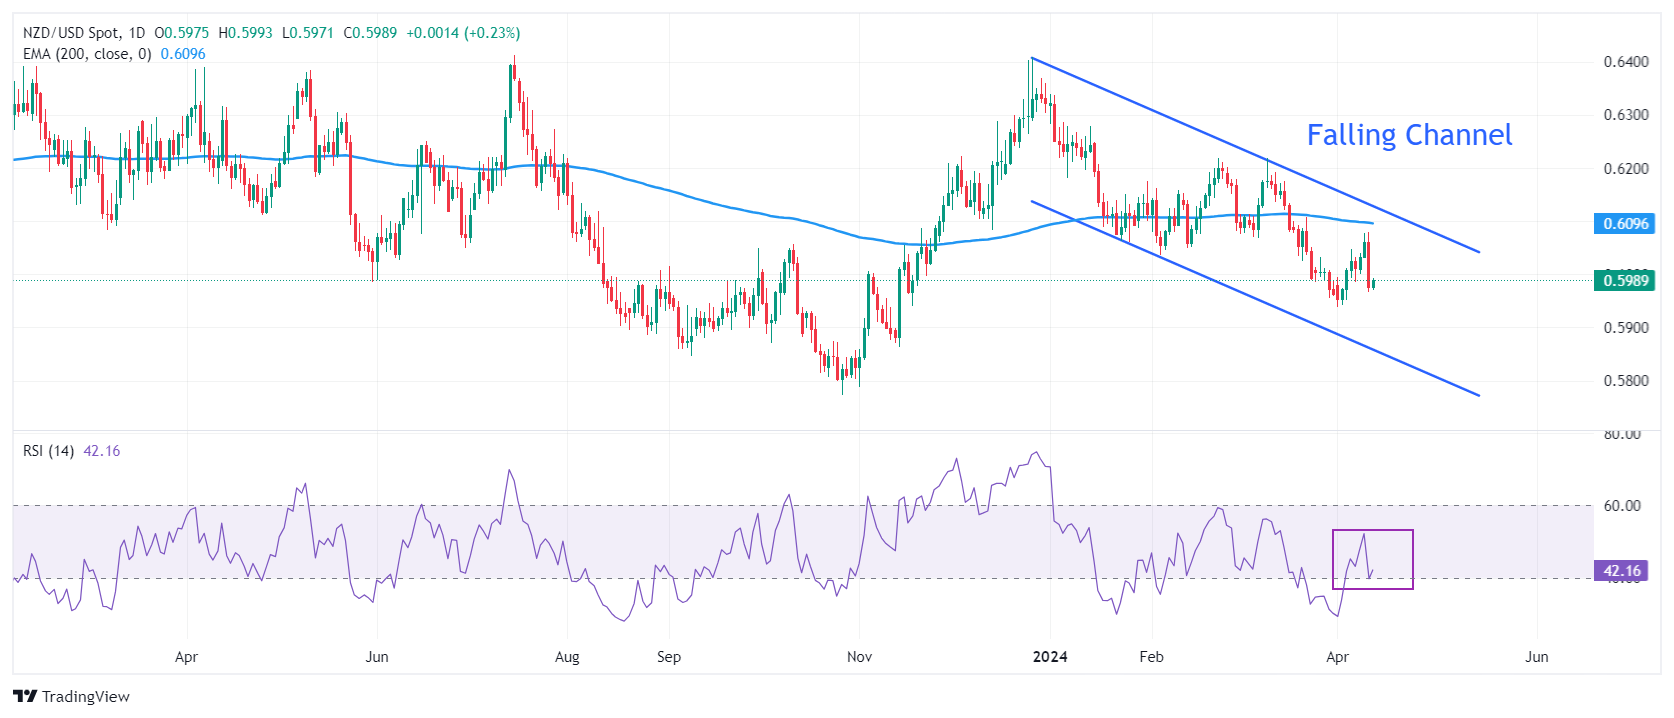The image size is (1674, 718).
Task: Click the Sep label on the time axis
Action: [669, 657]
